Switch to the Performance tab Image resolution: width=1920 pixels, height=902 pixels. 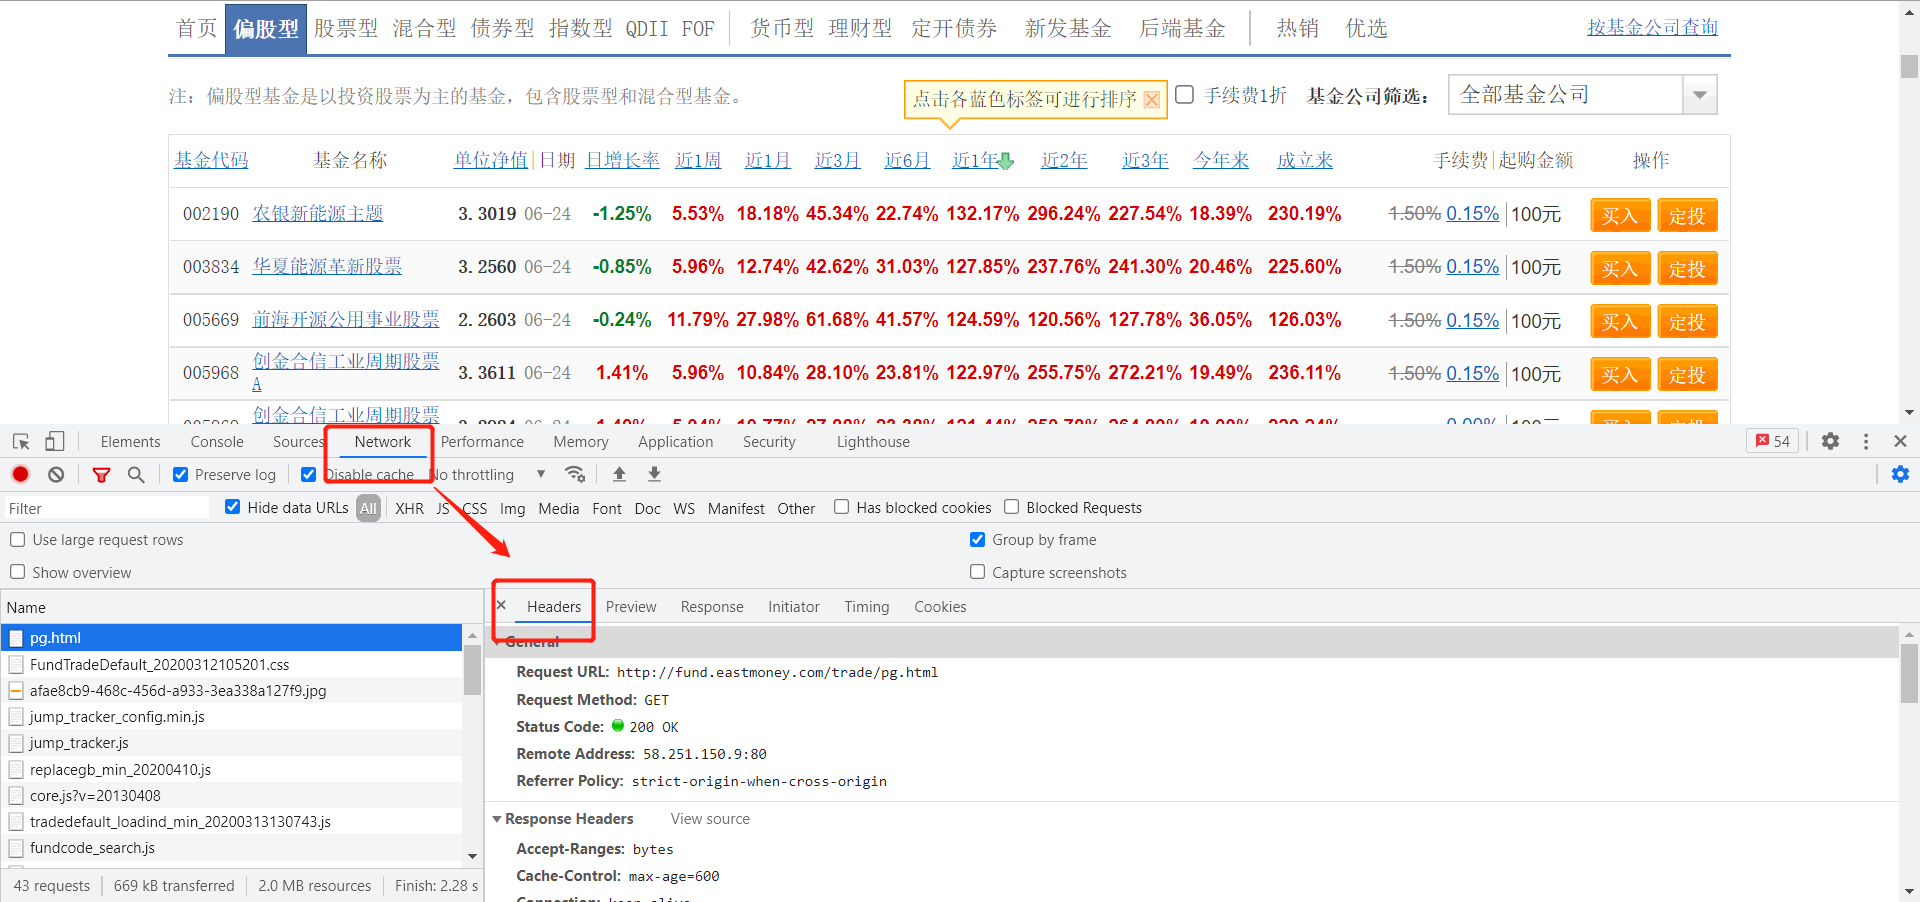482,441
